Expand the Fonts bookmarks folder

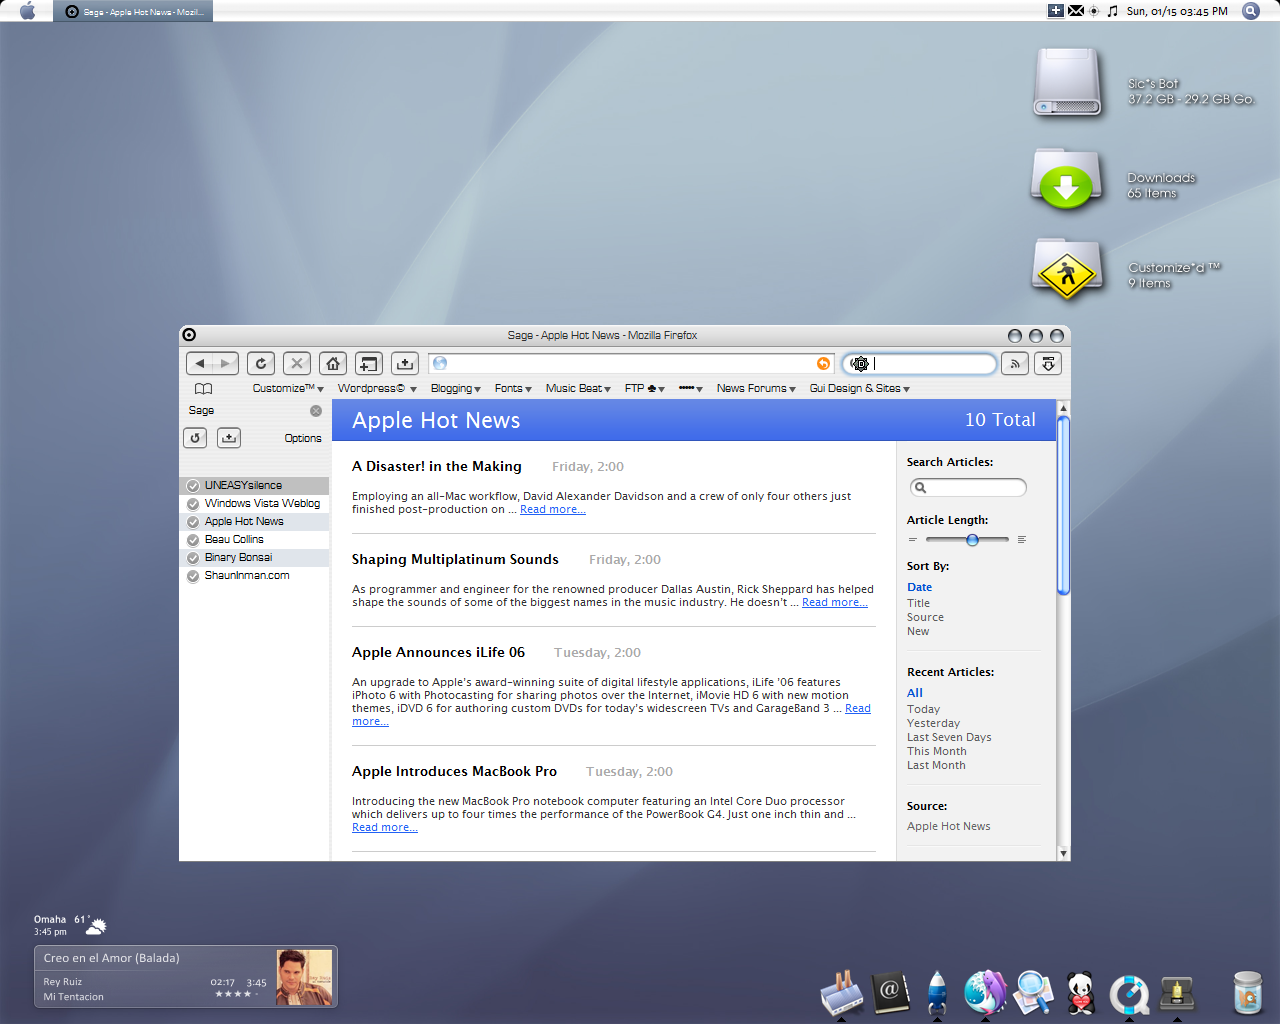click(x=513, y=389)
